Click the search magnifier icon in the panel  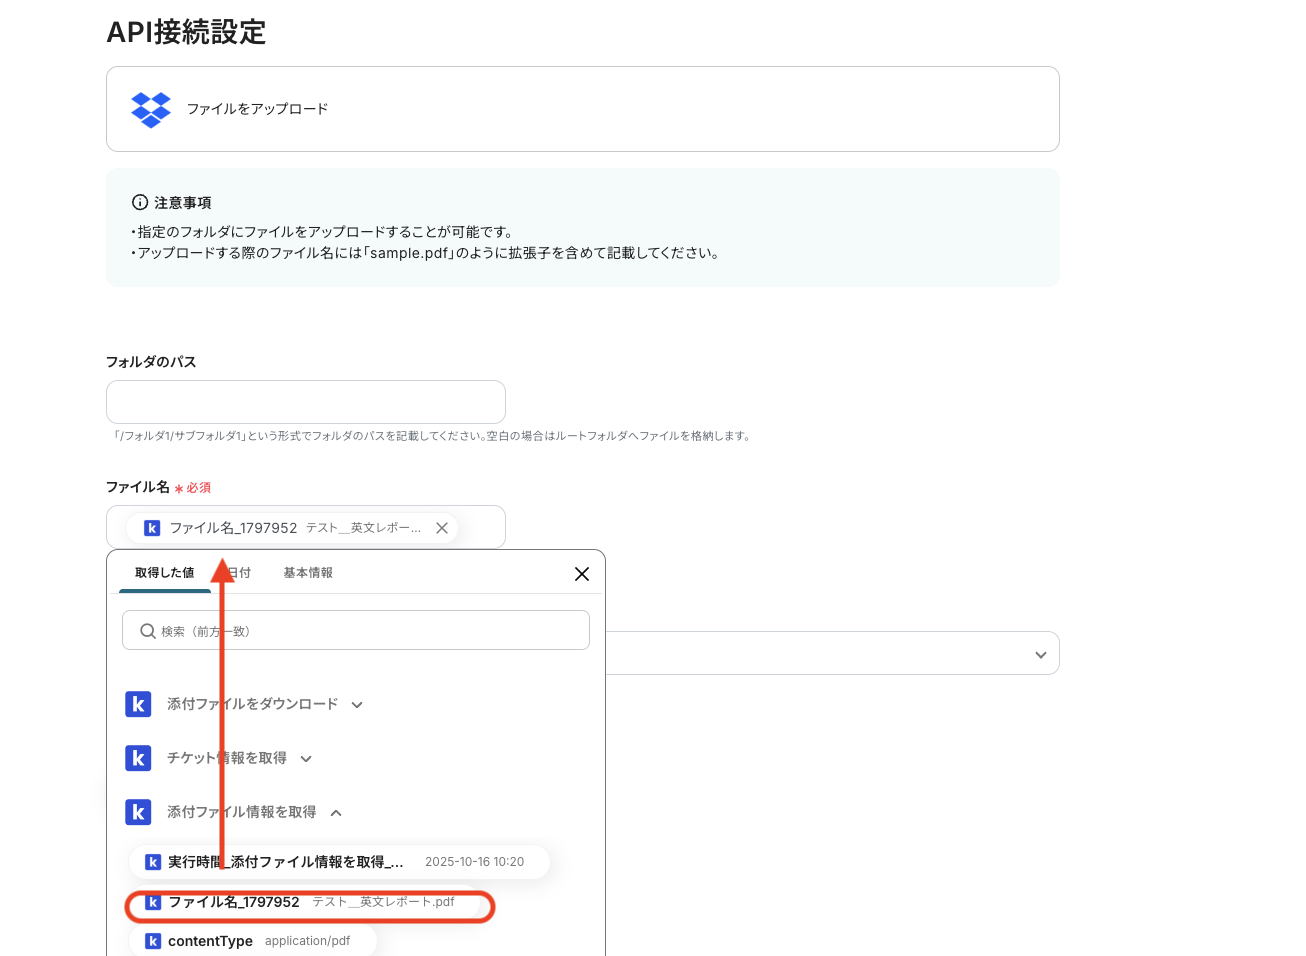(x=146, y=630)
